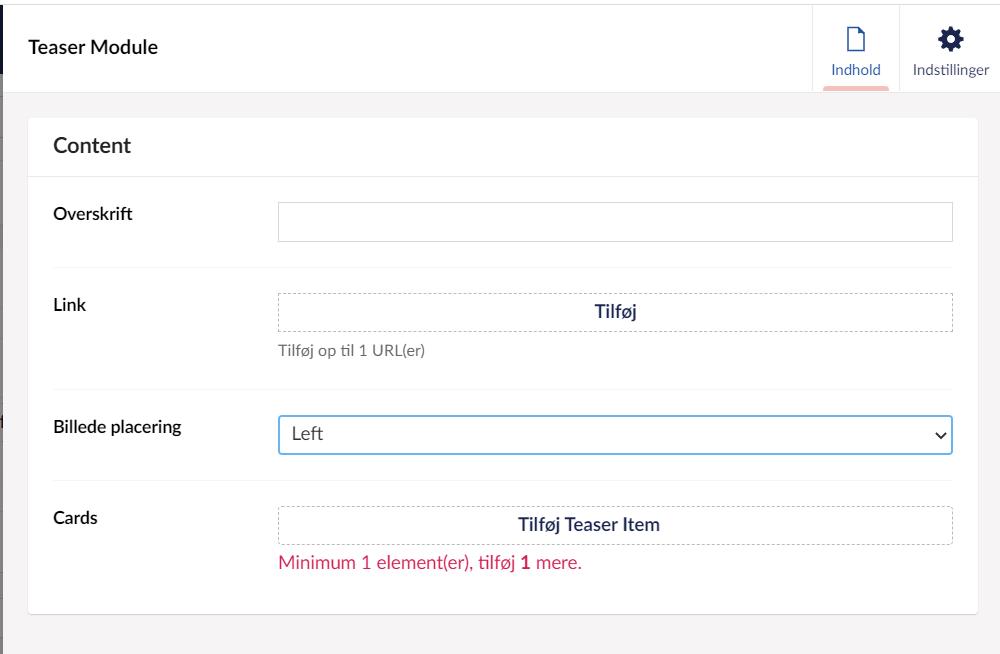This screenshot has height=654, width=1000.
Task: Select the 'Left' value text in the dropdown
Action: point(308,435)
